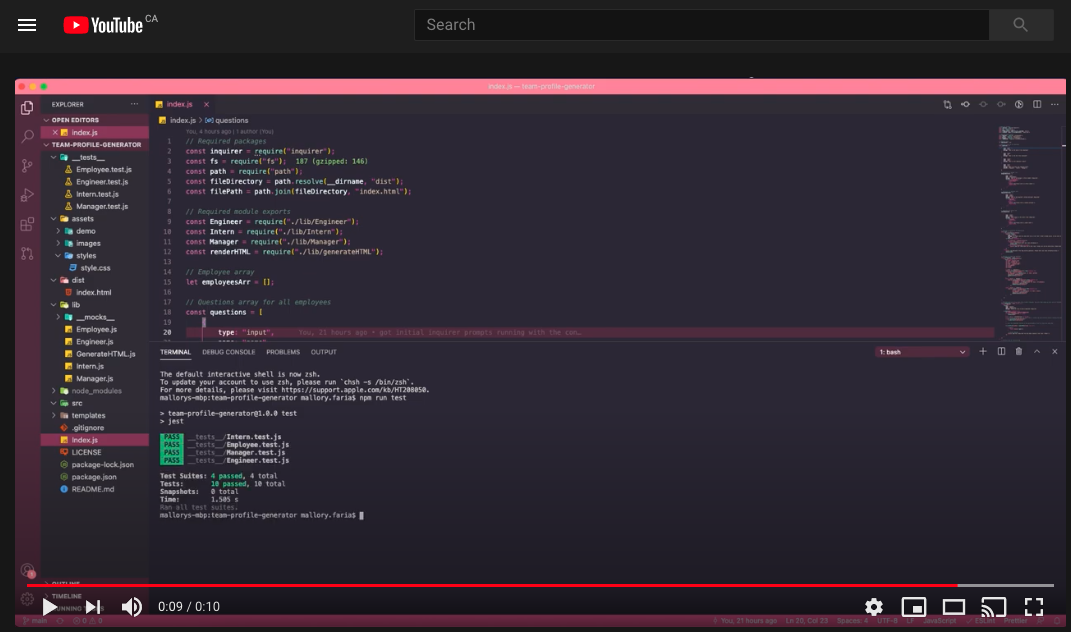Switch to the OUTPUT tab
Screen dimensions: 1071x632
coord(324,352)
